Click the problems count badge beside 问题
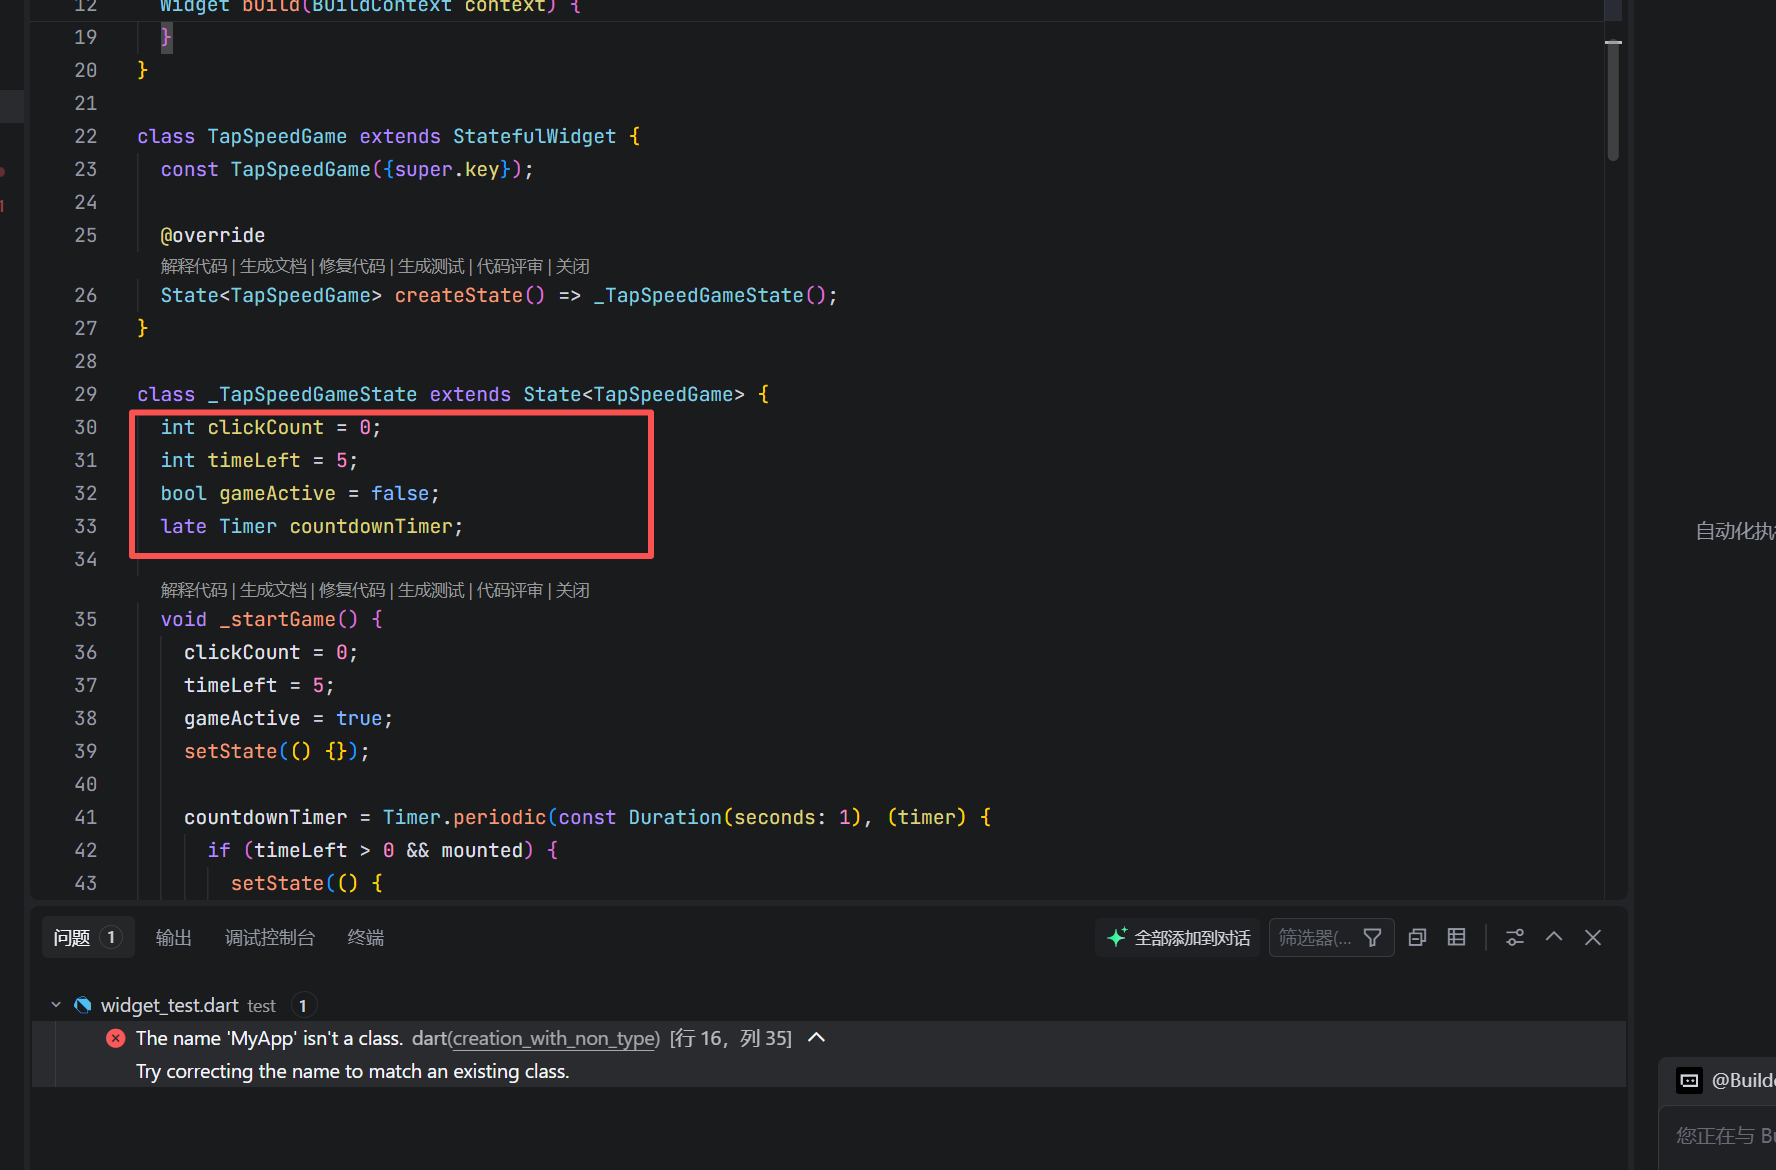The width and height of the screenshot is (1776, 1170). tap(111, 938)
